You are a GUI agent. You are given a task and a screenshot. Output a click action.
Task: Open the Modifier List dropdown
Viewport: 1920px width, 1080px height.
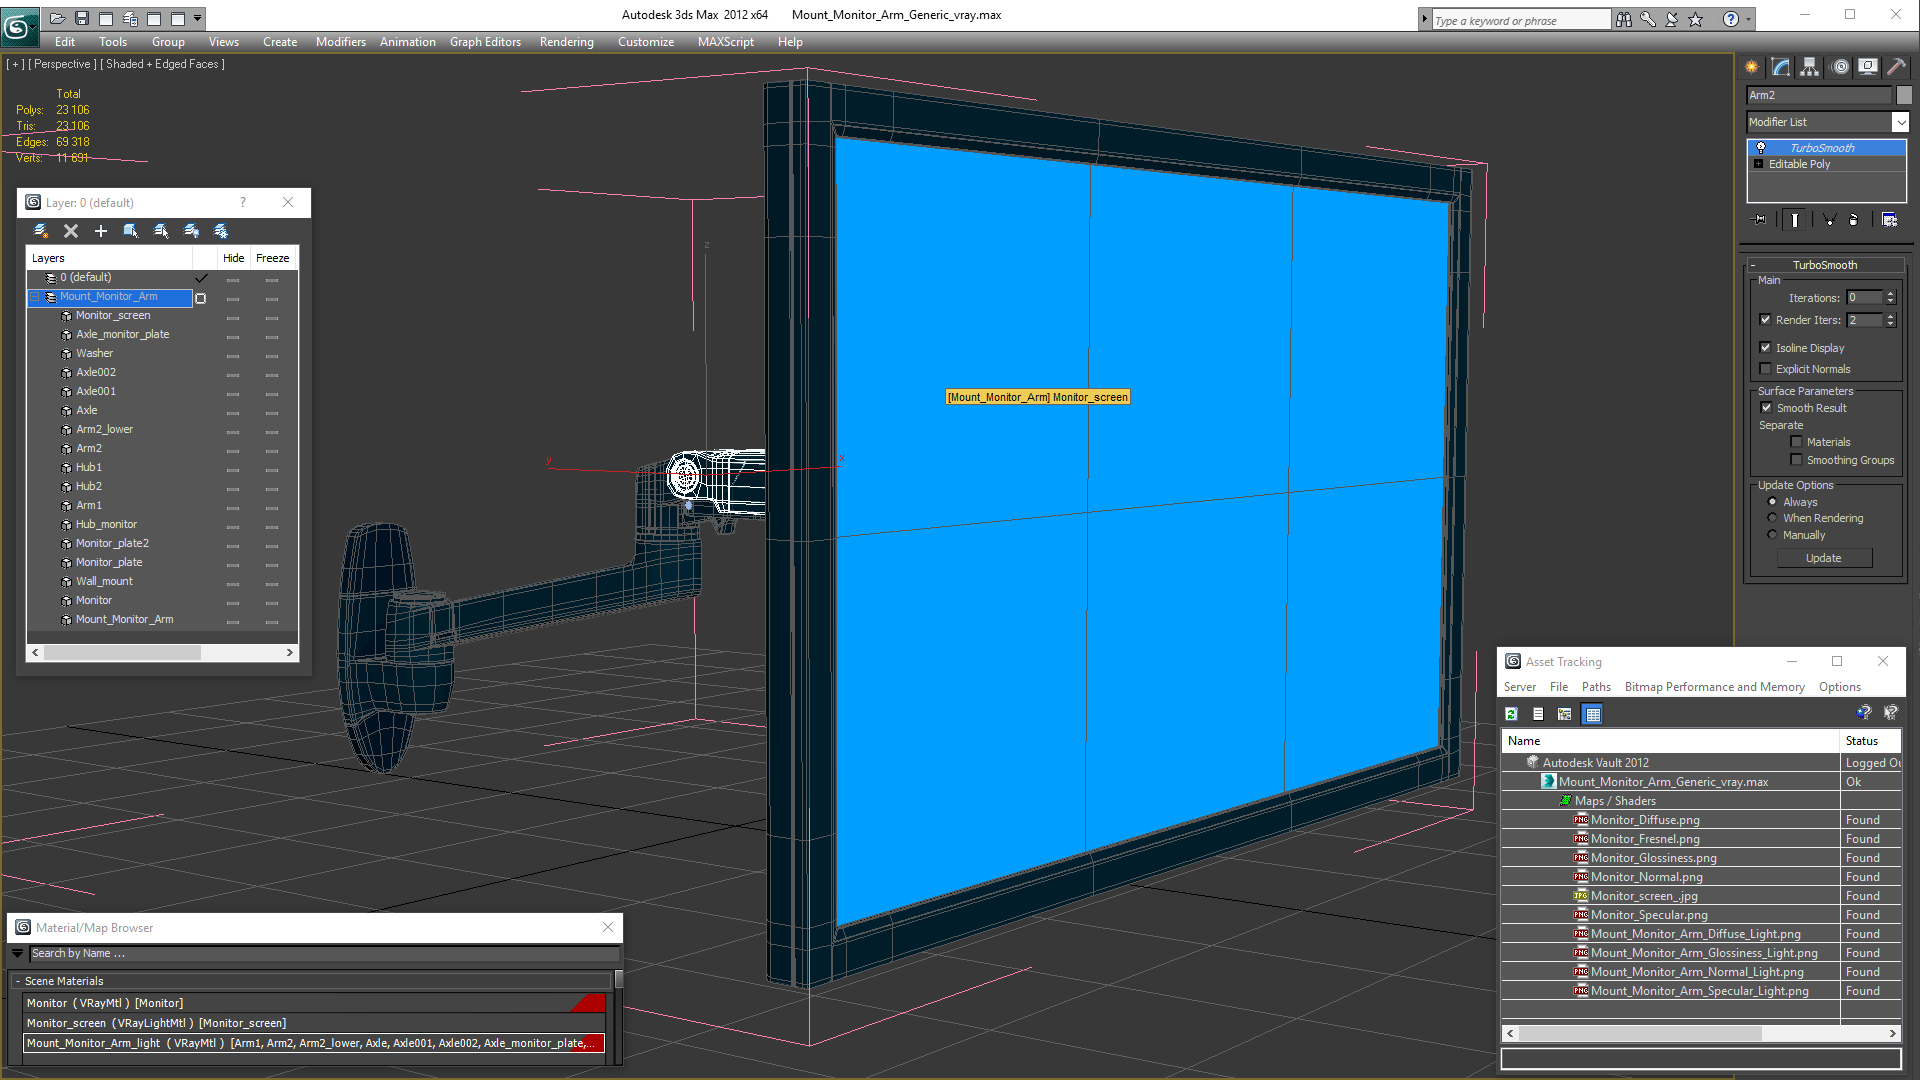point(1900,122)
